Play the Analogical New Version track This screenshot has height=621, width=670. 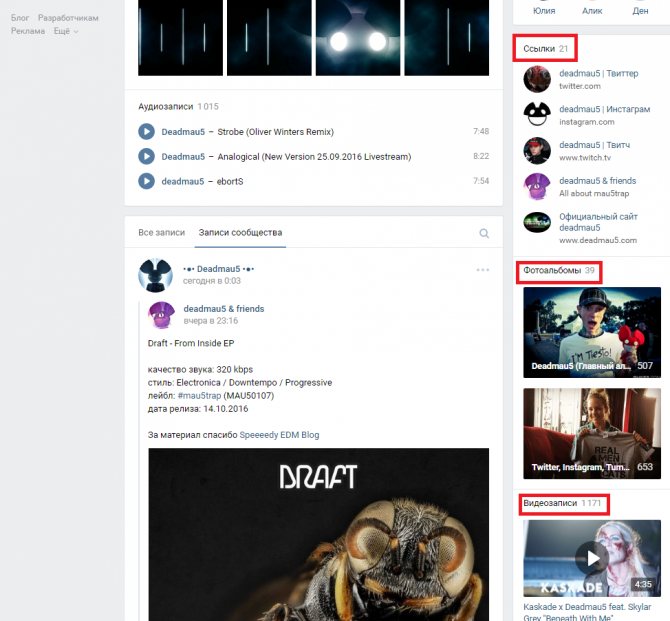point(146,156)
